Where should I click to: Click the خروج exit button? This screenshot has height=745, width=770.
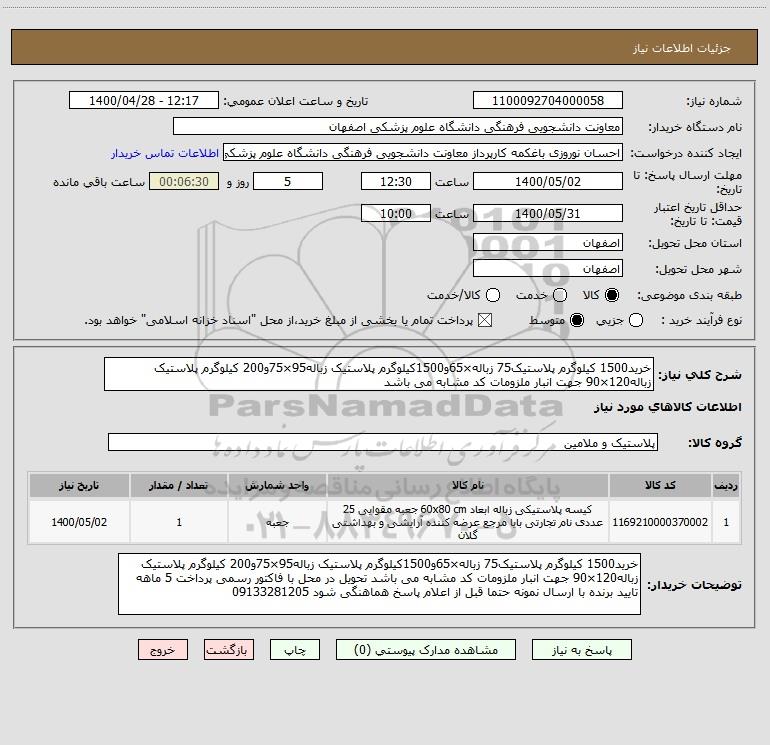(x=163, y=650)
